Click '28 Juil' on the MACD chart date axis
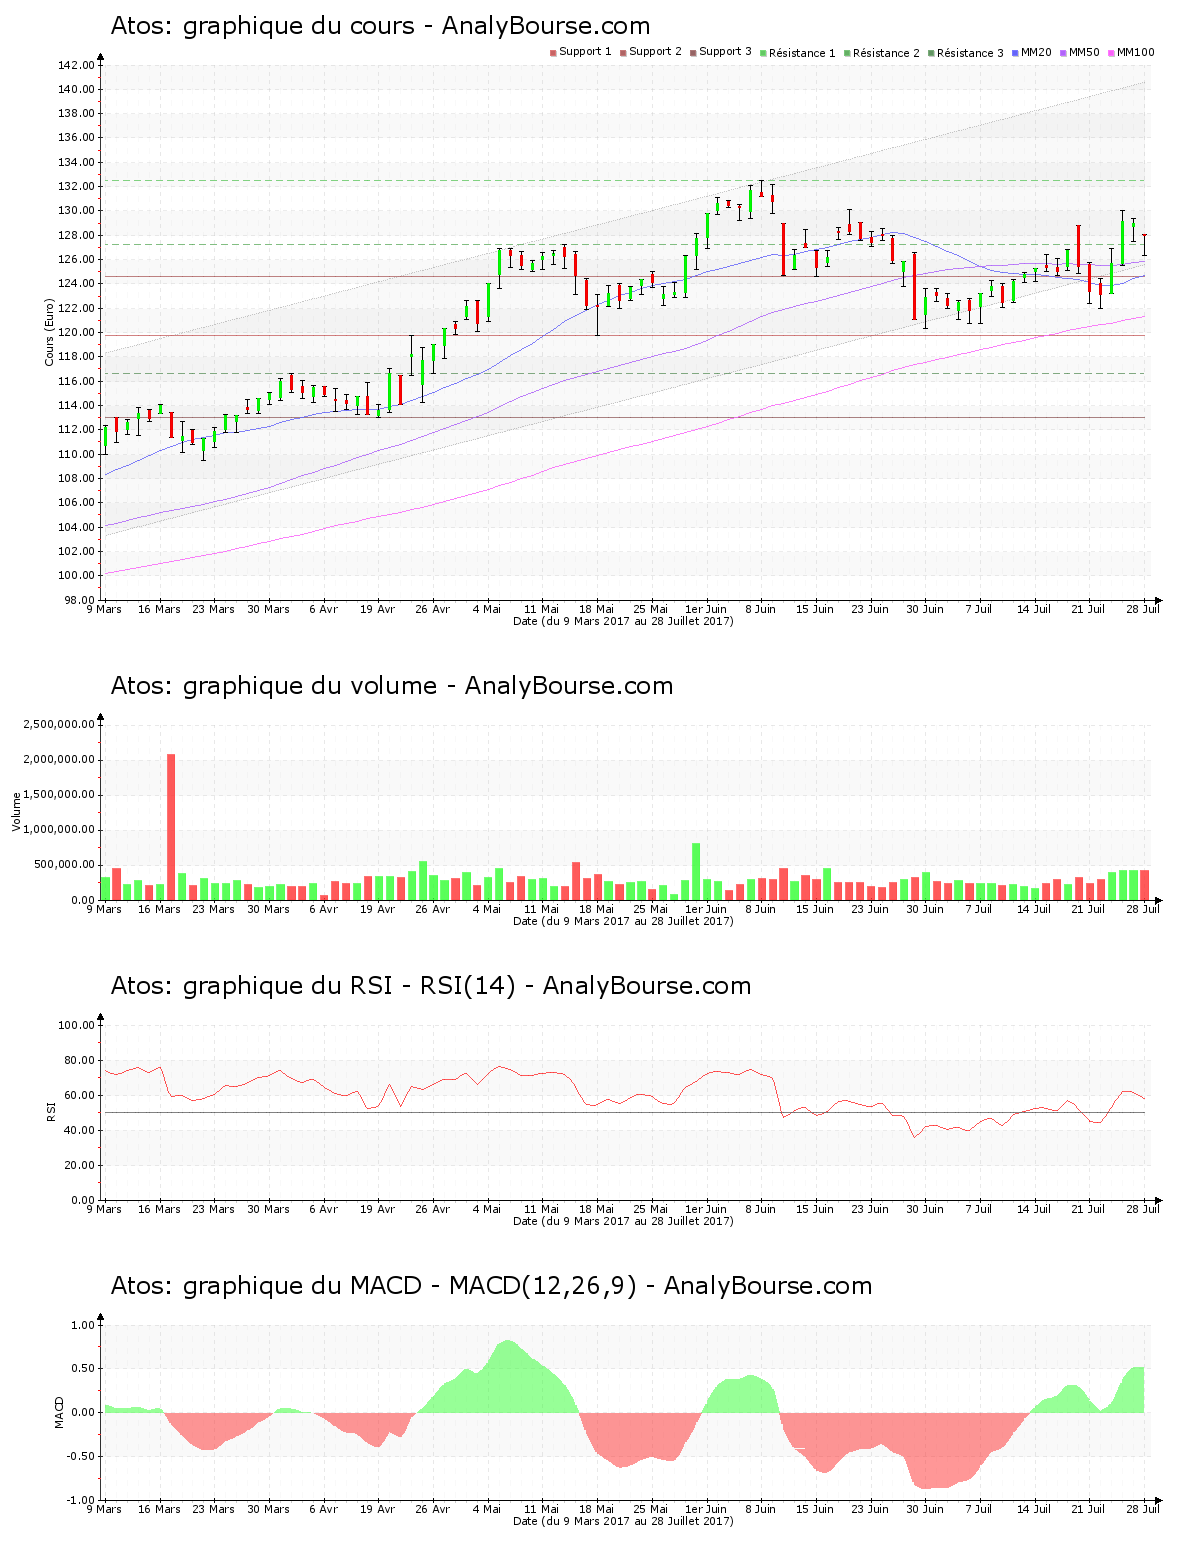Viewport: 1200px width, 1550px height. tap(1144, 1509)
